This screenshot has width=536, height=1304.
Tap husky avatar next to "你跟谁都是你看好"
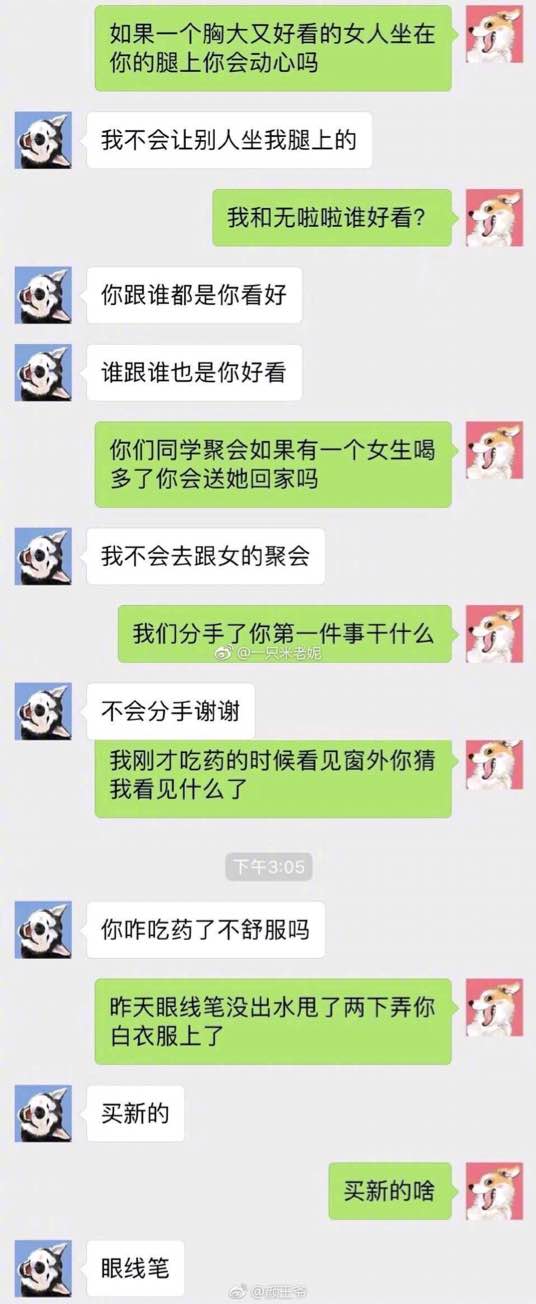[x=43, y=295]
